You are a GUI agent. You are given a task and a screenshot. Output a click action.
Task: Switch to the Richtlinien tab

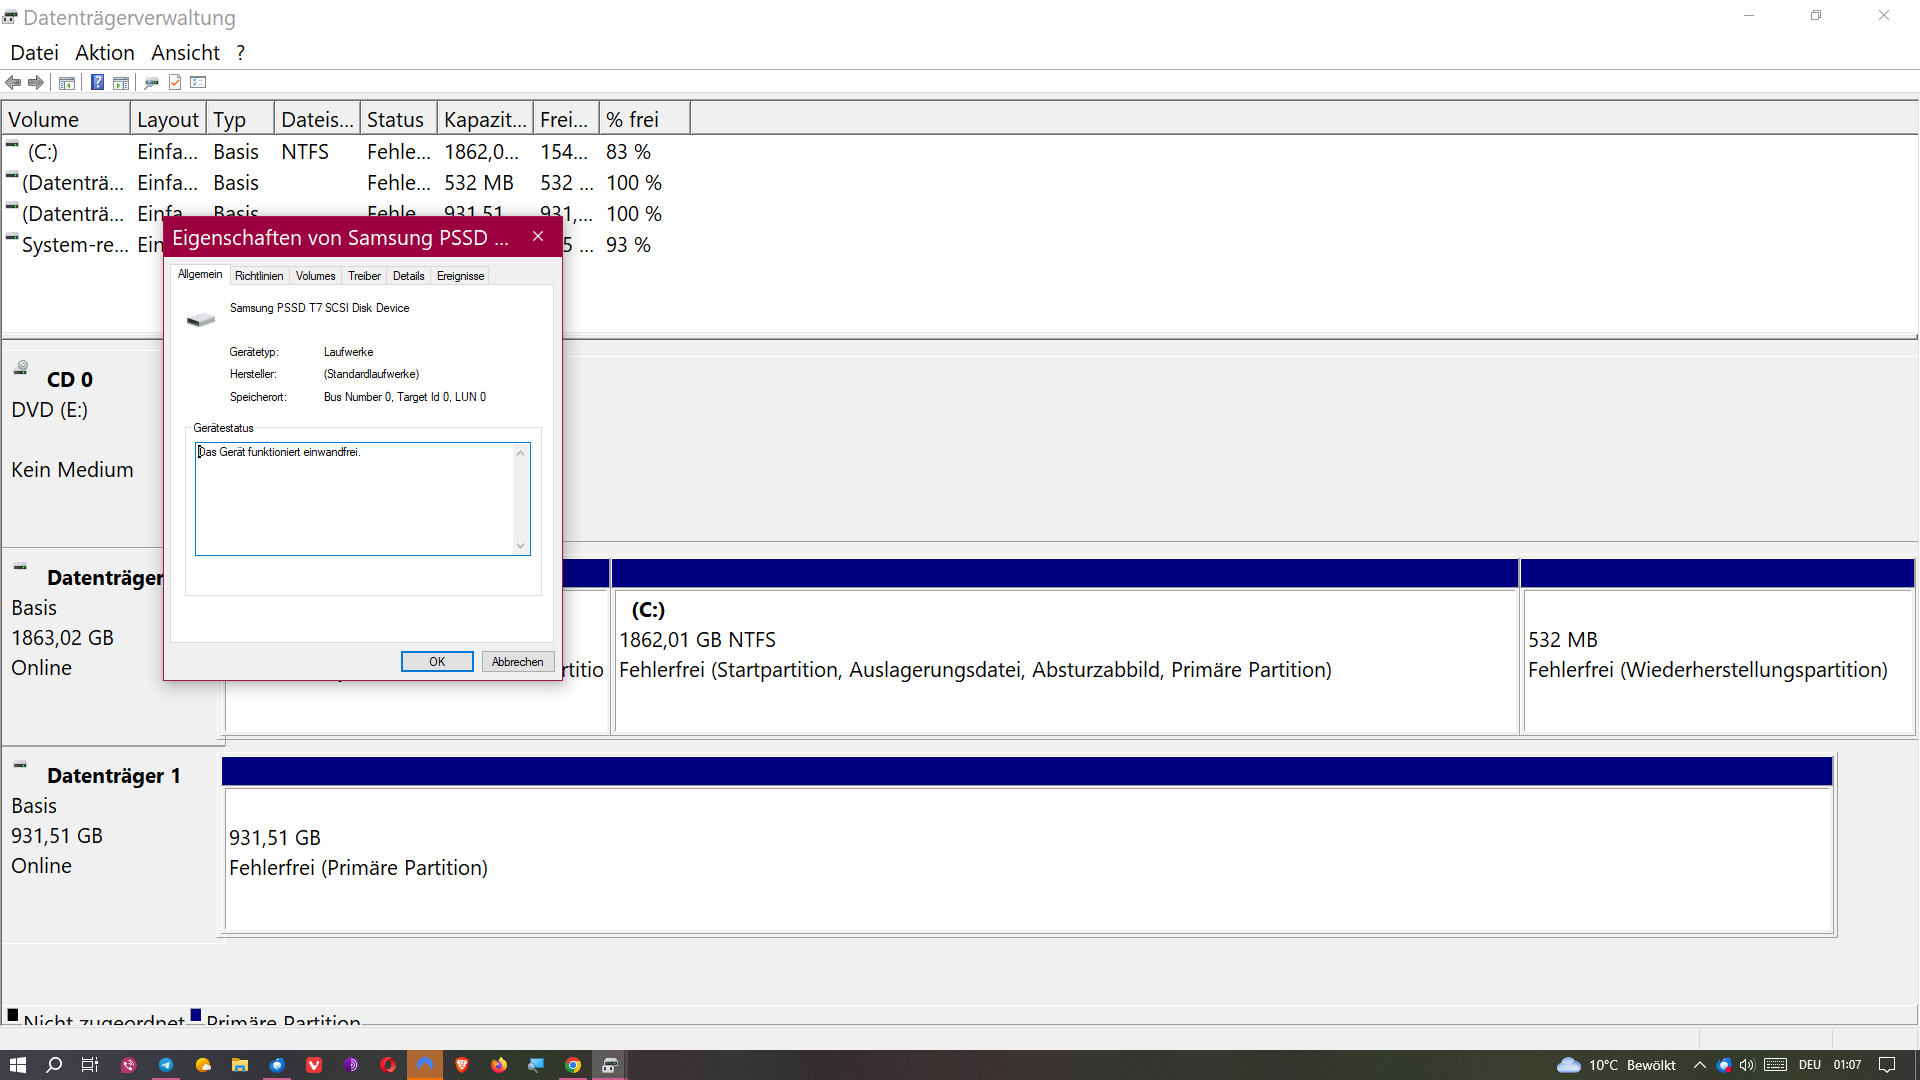[x=259, y=276]
